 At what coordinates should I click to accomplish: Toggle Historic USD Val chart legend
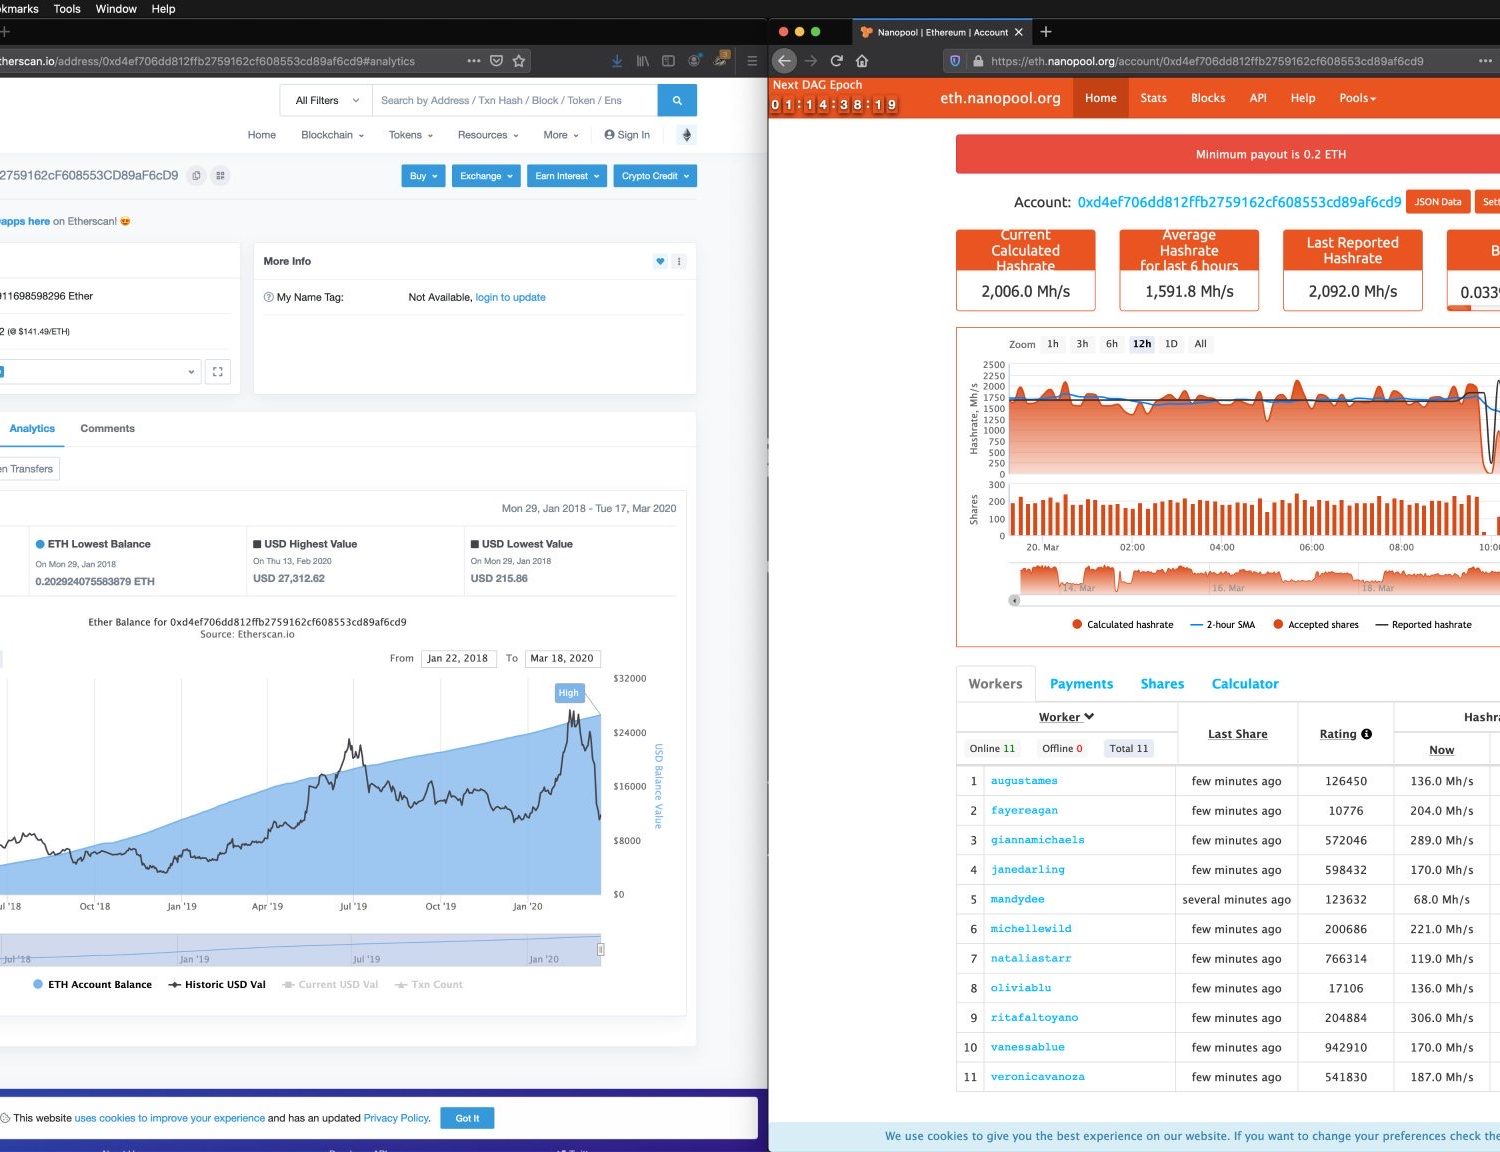click(217, 985)
